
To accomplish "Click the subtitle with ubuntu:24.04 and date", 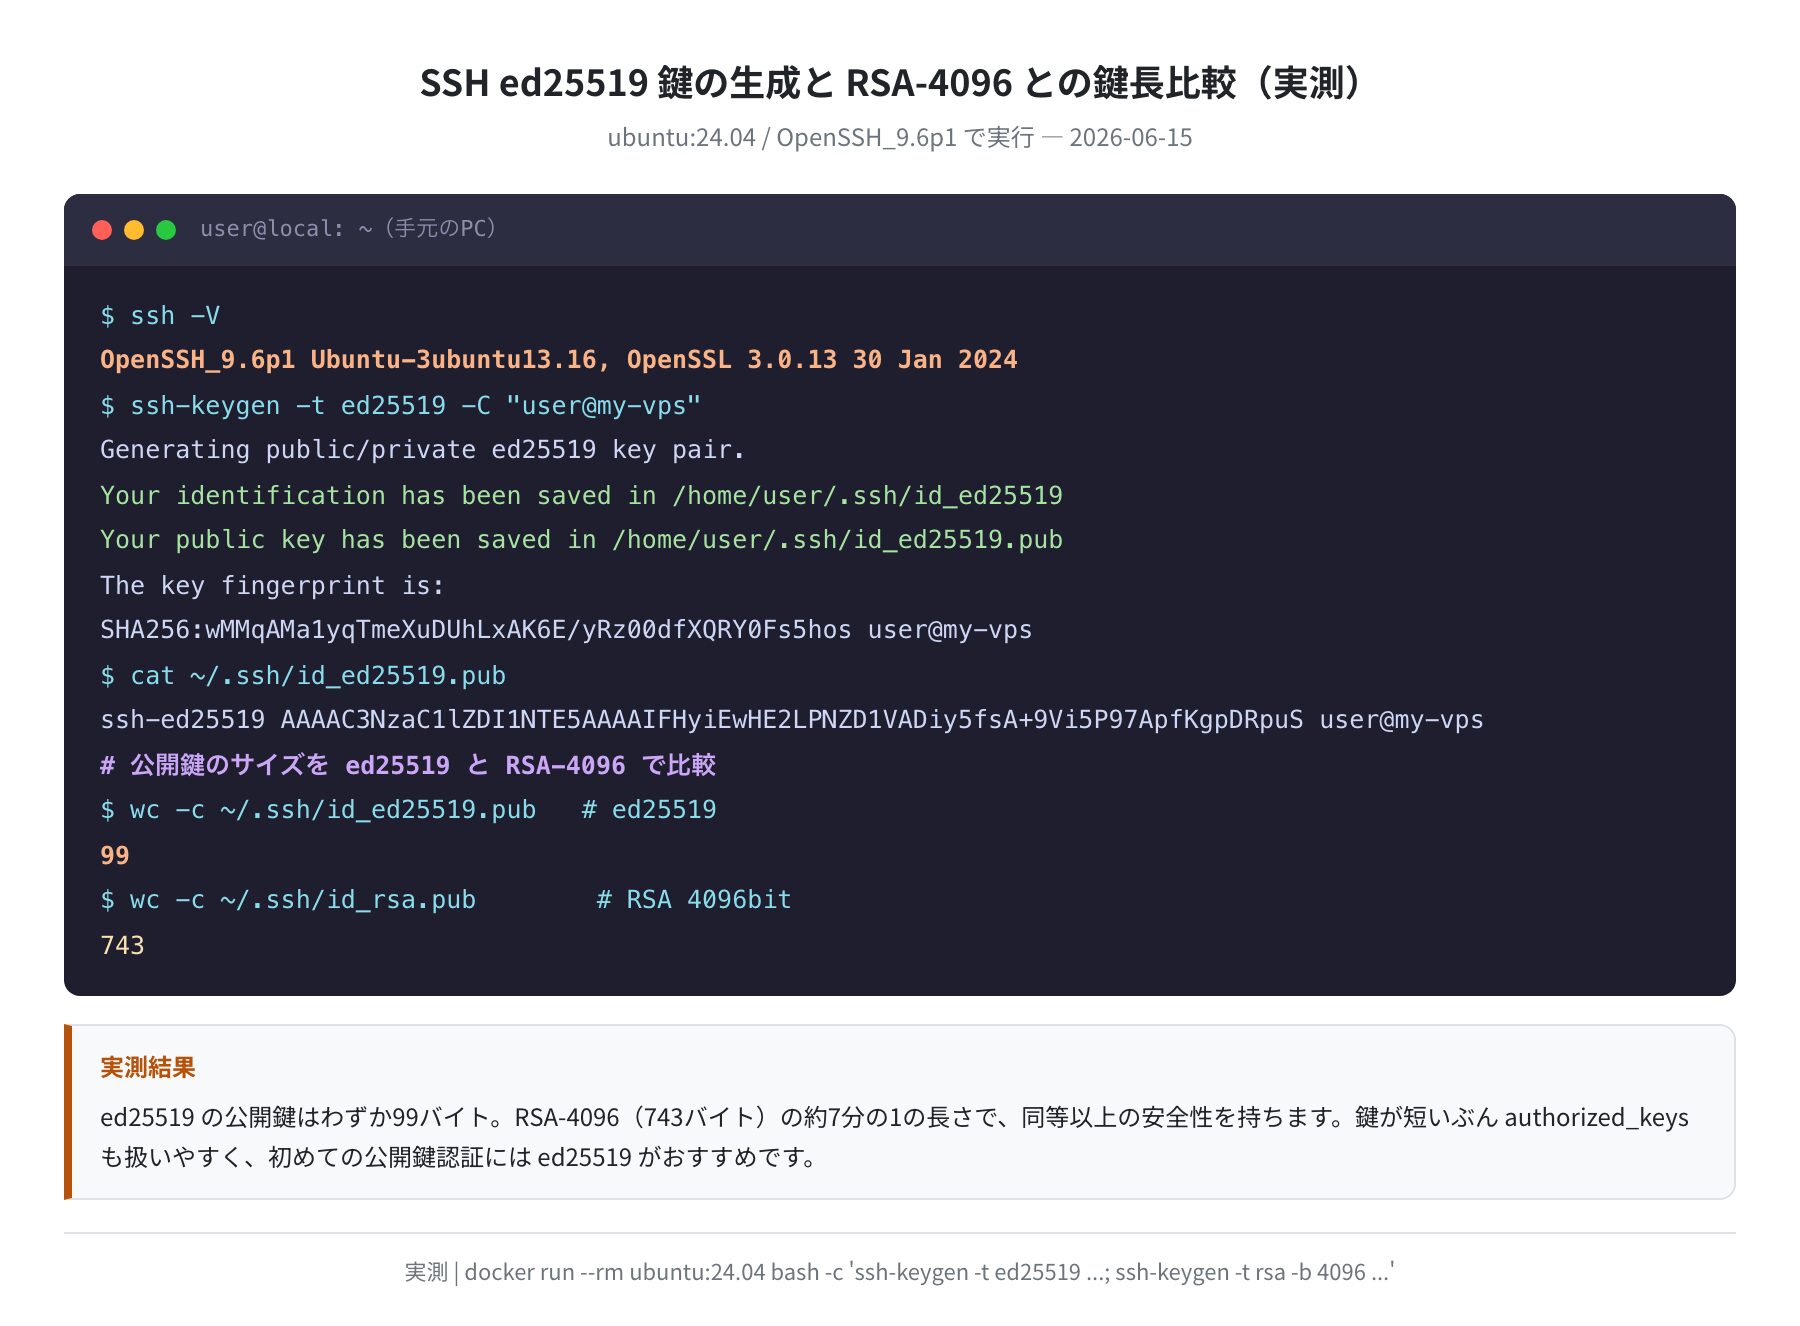I will tap(900, 137).
